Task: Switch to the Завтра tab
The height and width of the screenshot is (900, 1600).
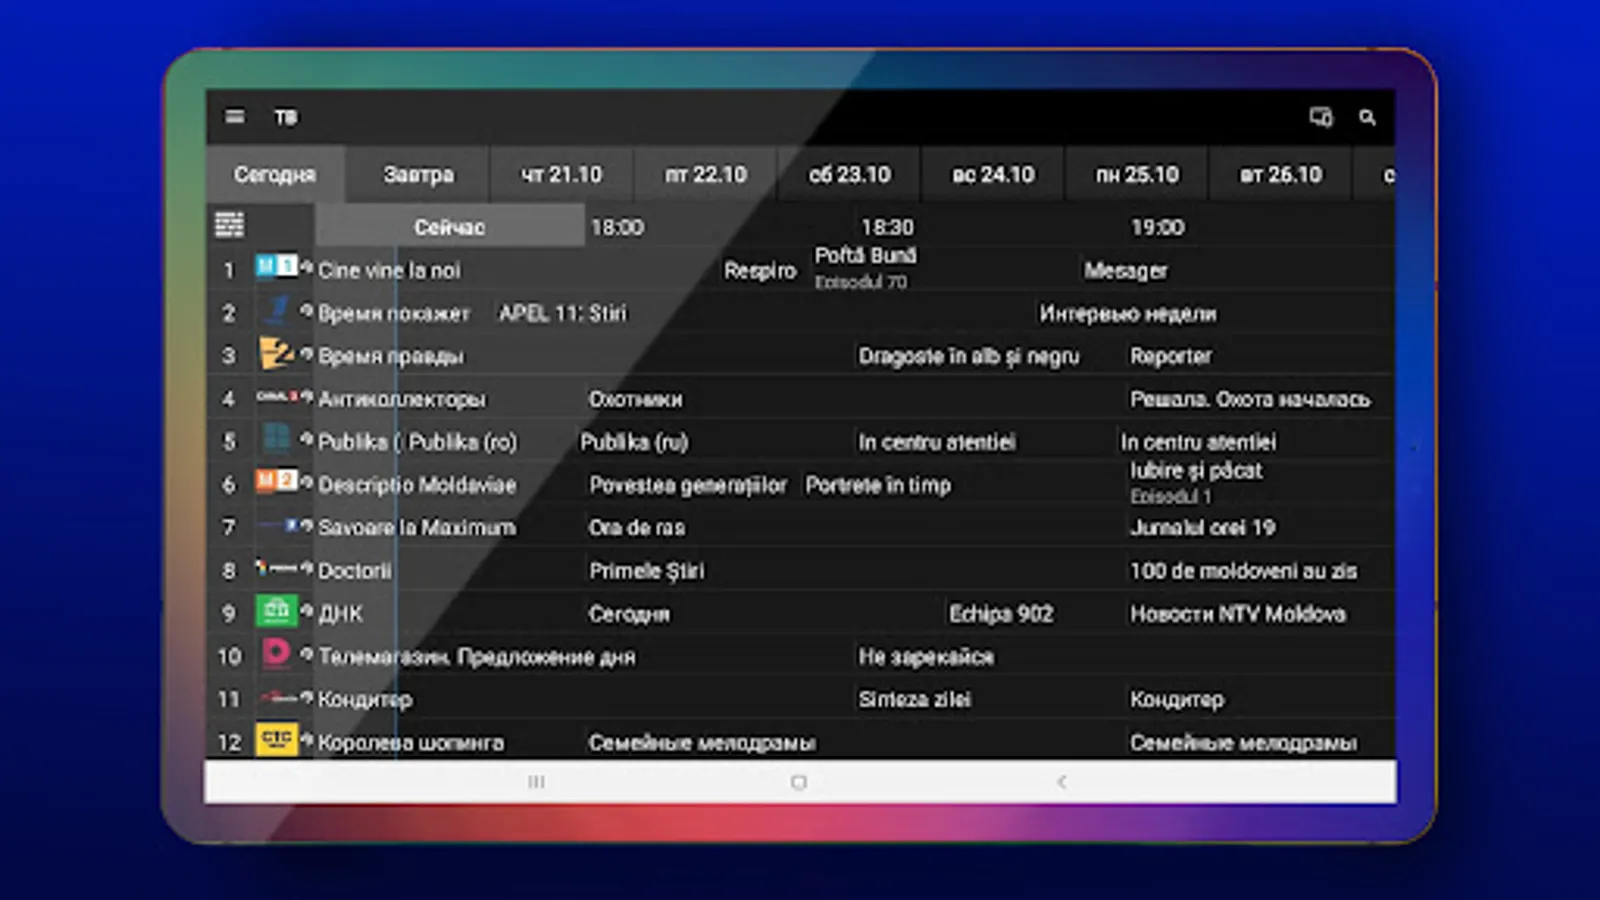Action: (x=419, y=174)
